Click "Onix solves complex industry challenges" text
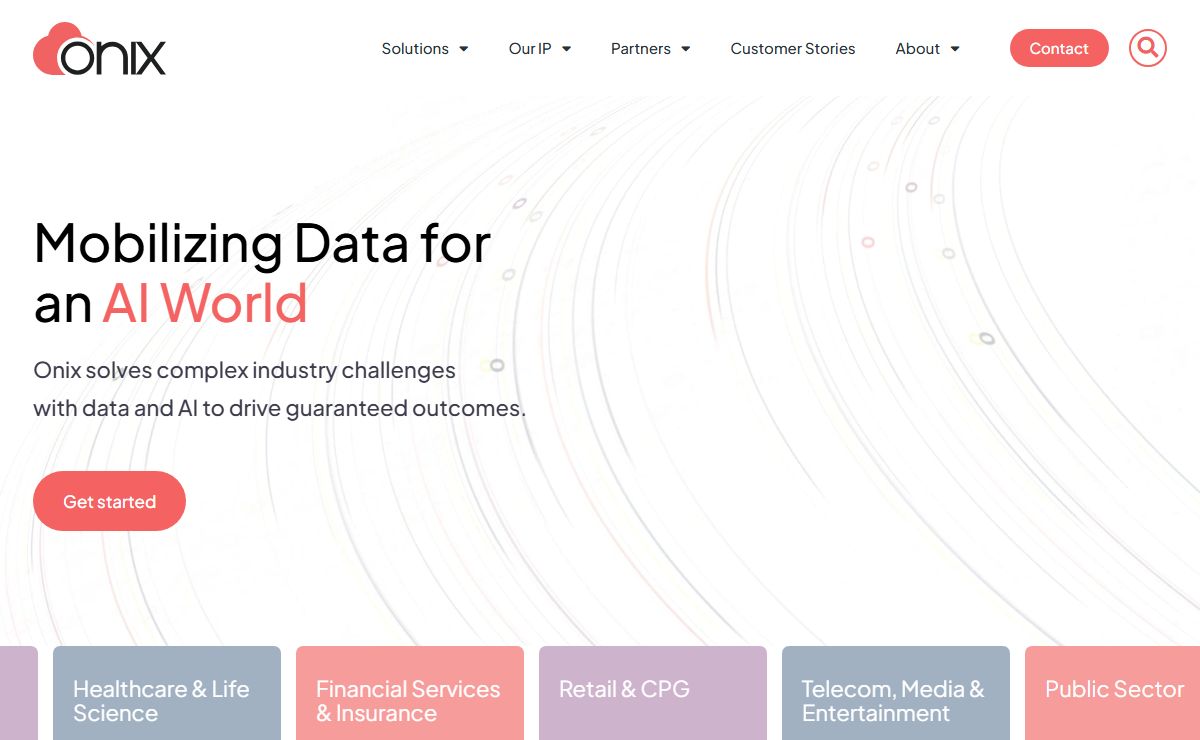This screenshot has width=1200, height=740. coord(244,370)
